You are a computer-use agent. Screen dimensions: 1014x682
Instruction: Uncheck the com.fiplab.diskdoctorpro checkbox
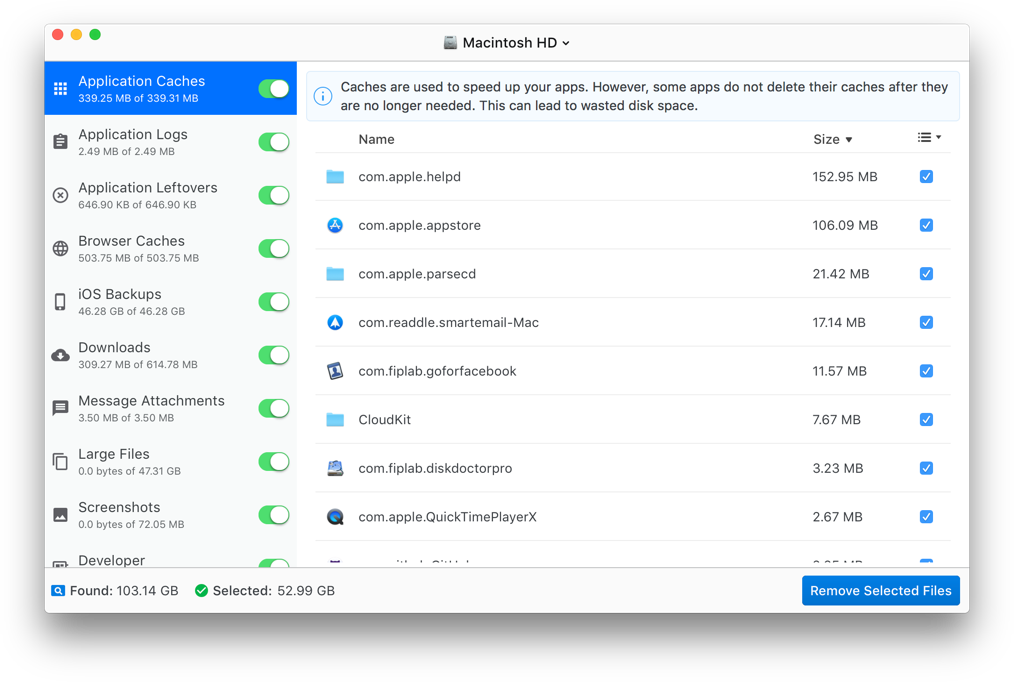coord(926,468)
